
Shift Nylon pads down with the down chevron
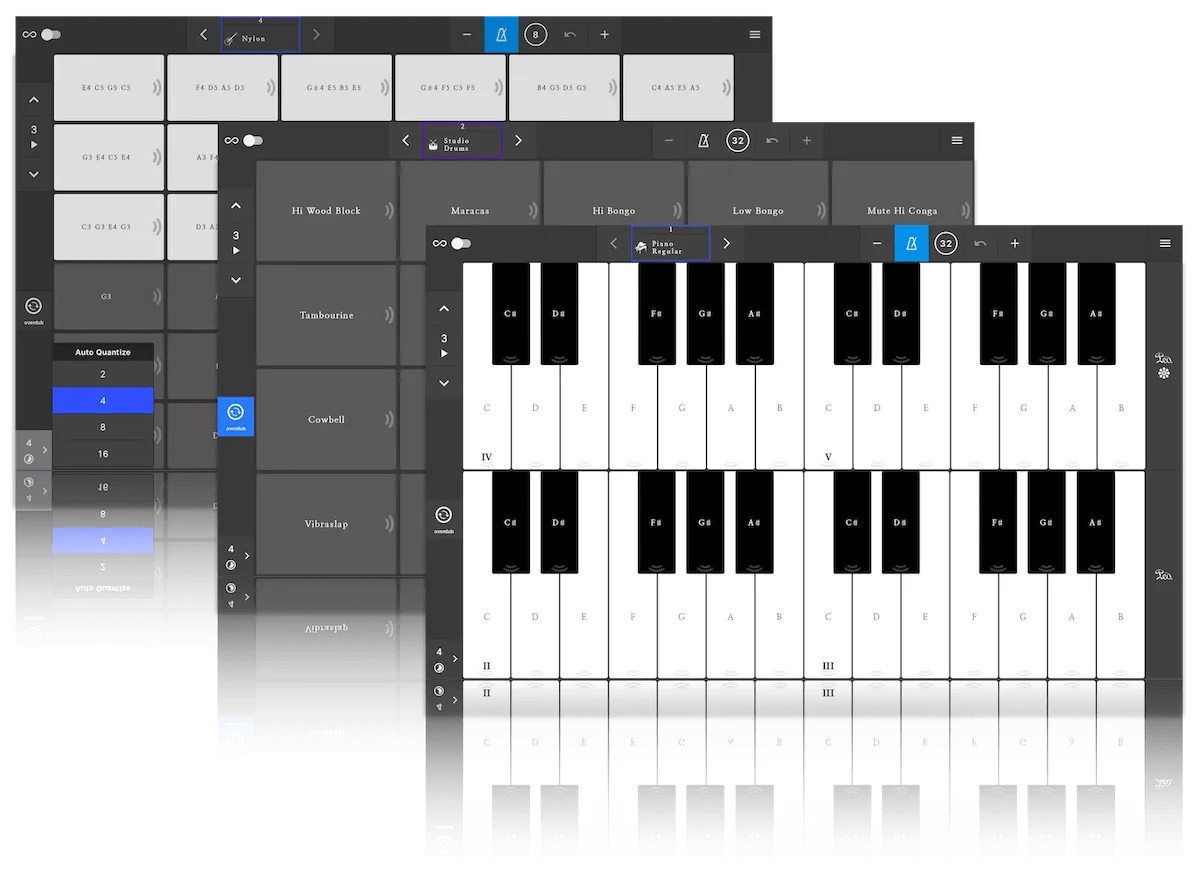[x=34, y=174]
